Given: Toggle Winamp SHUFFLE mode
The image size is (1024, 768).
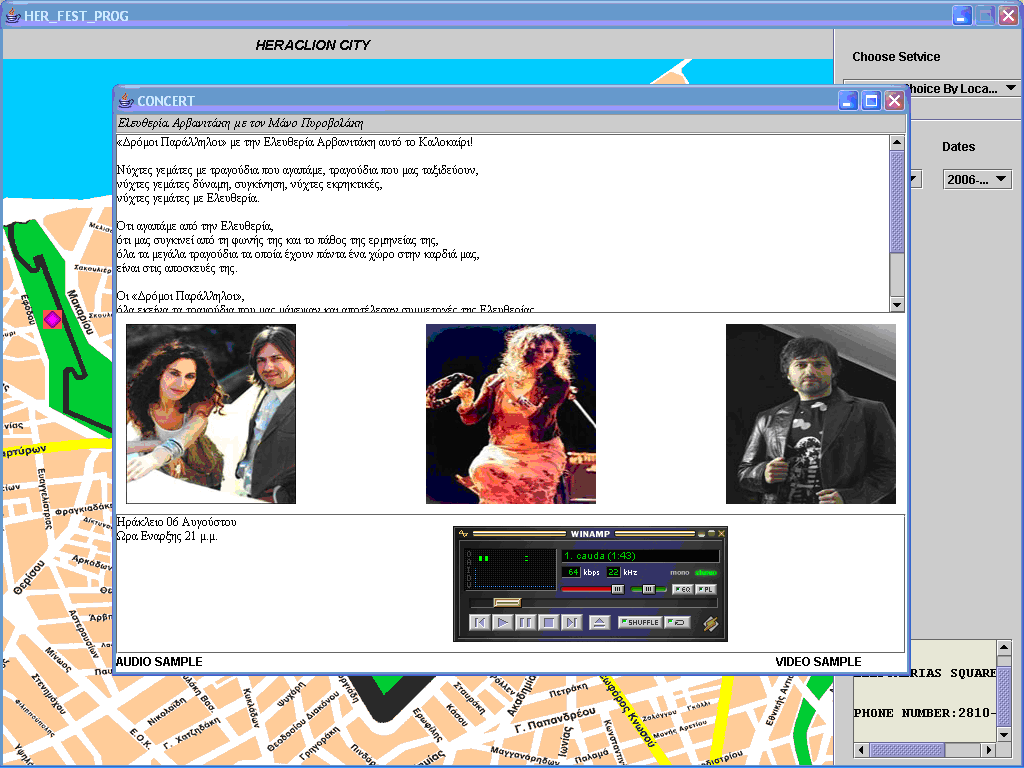Looking at the screenshot, I should 640,622.
